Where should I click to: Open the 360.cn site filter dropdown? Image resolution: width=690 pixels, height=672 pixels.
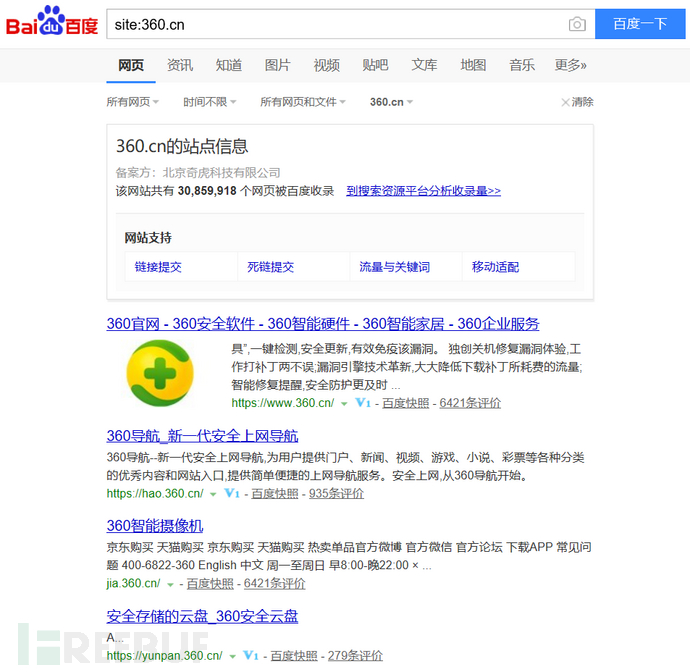click(391, 102)
